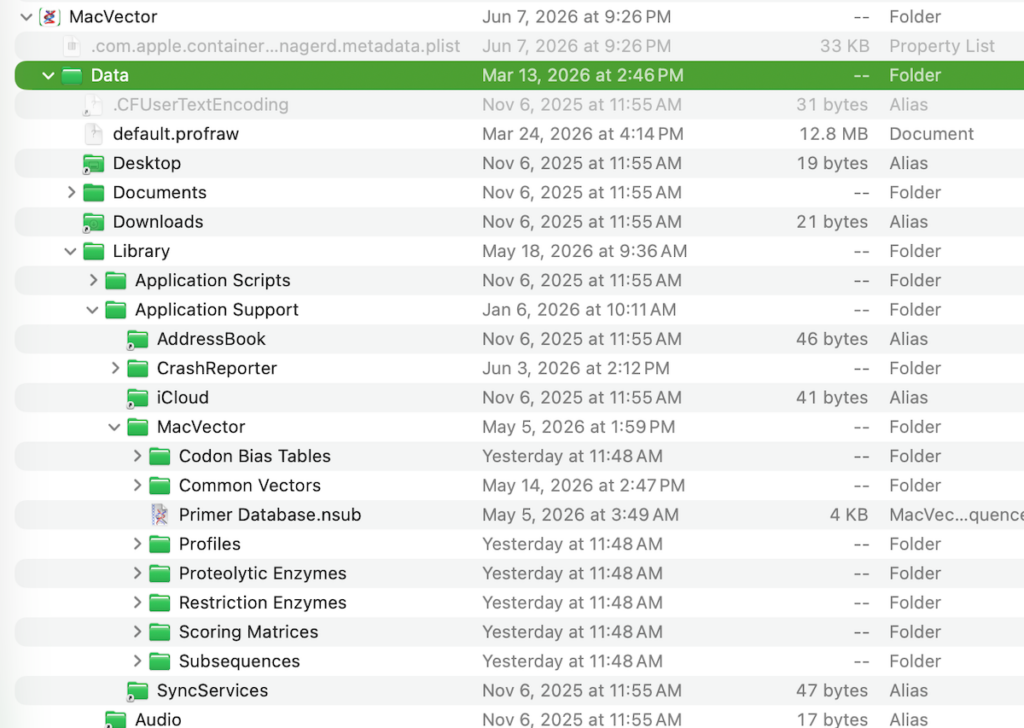Select the Proteolytic Enzymes name
This screenshot has width=1024, height=728.
pyautogui.click(x=263, y=574)
